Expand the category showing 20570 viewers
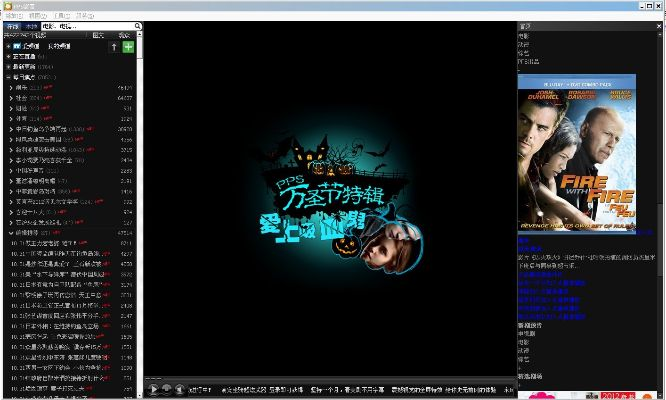Image resolution: width=666 pixels, height=400 pixels. coord(11,129)
